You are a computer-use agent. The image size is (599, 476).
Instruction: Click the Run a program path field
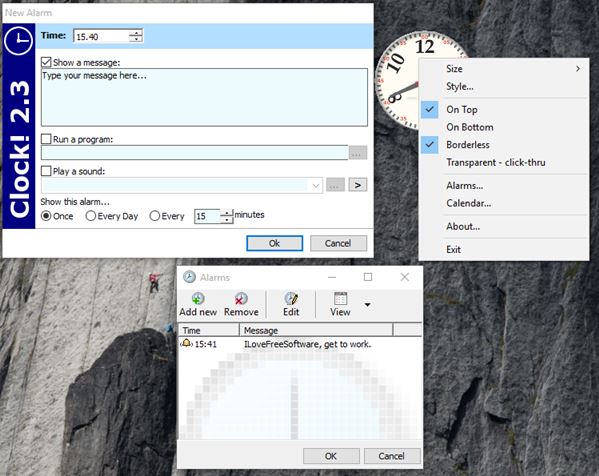194,153
